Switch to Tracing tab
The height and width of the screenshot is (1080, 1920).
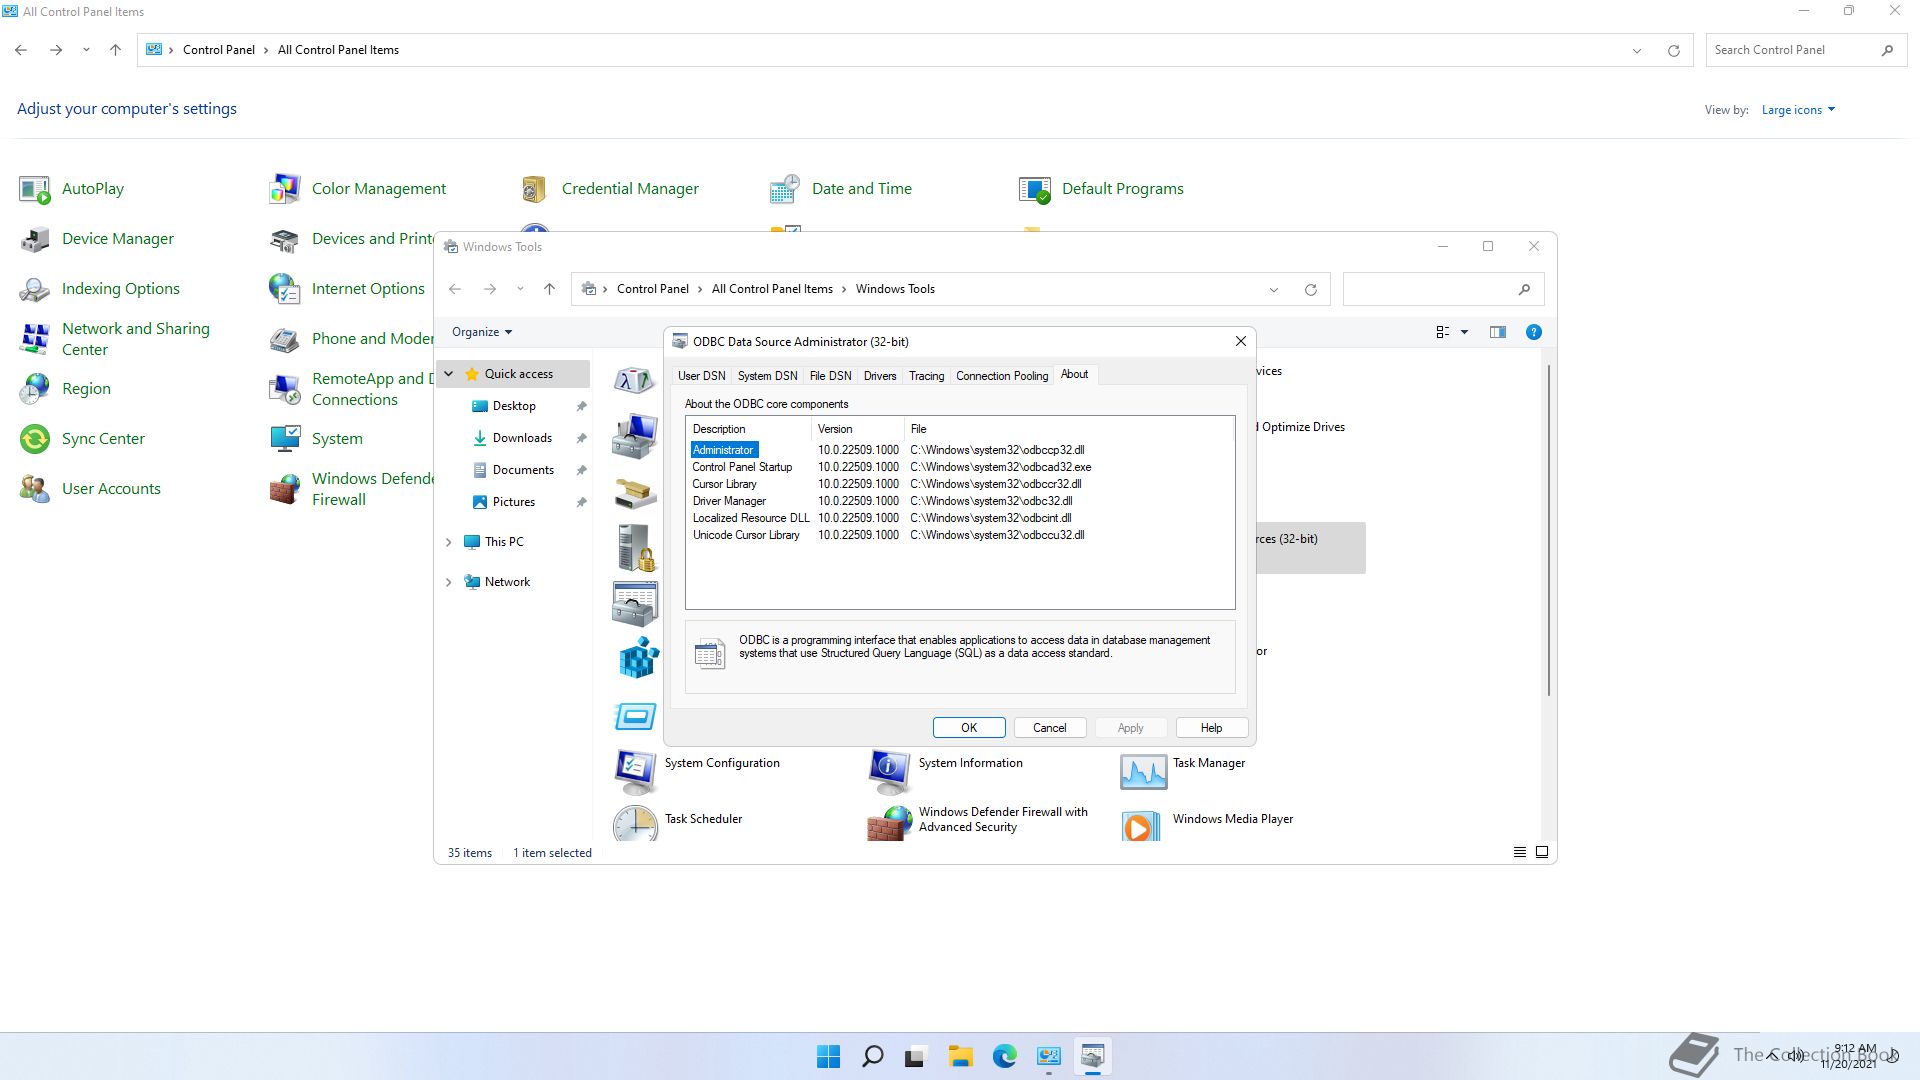click(926, 376)
